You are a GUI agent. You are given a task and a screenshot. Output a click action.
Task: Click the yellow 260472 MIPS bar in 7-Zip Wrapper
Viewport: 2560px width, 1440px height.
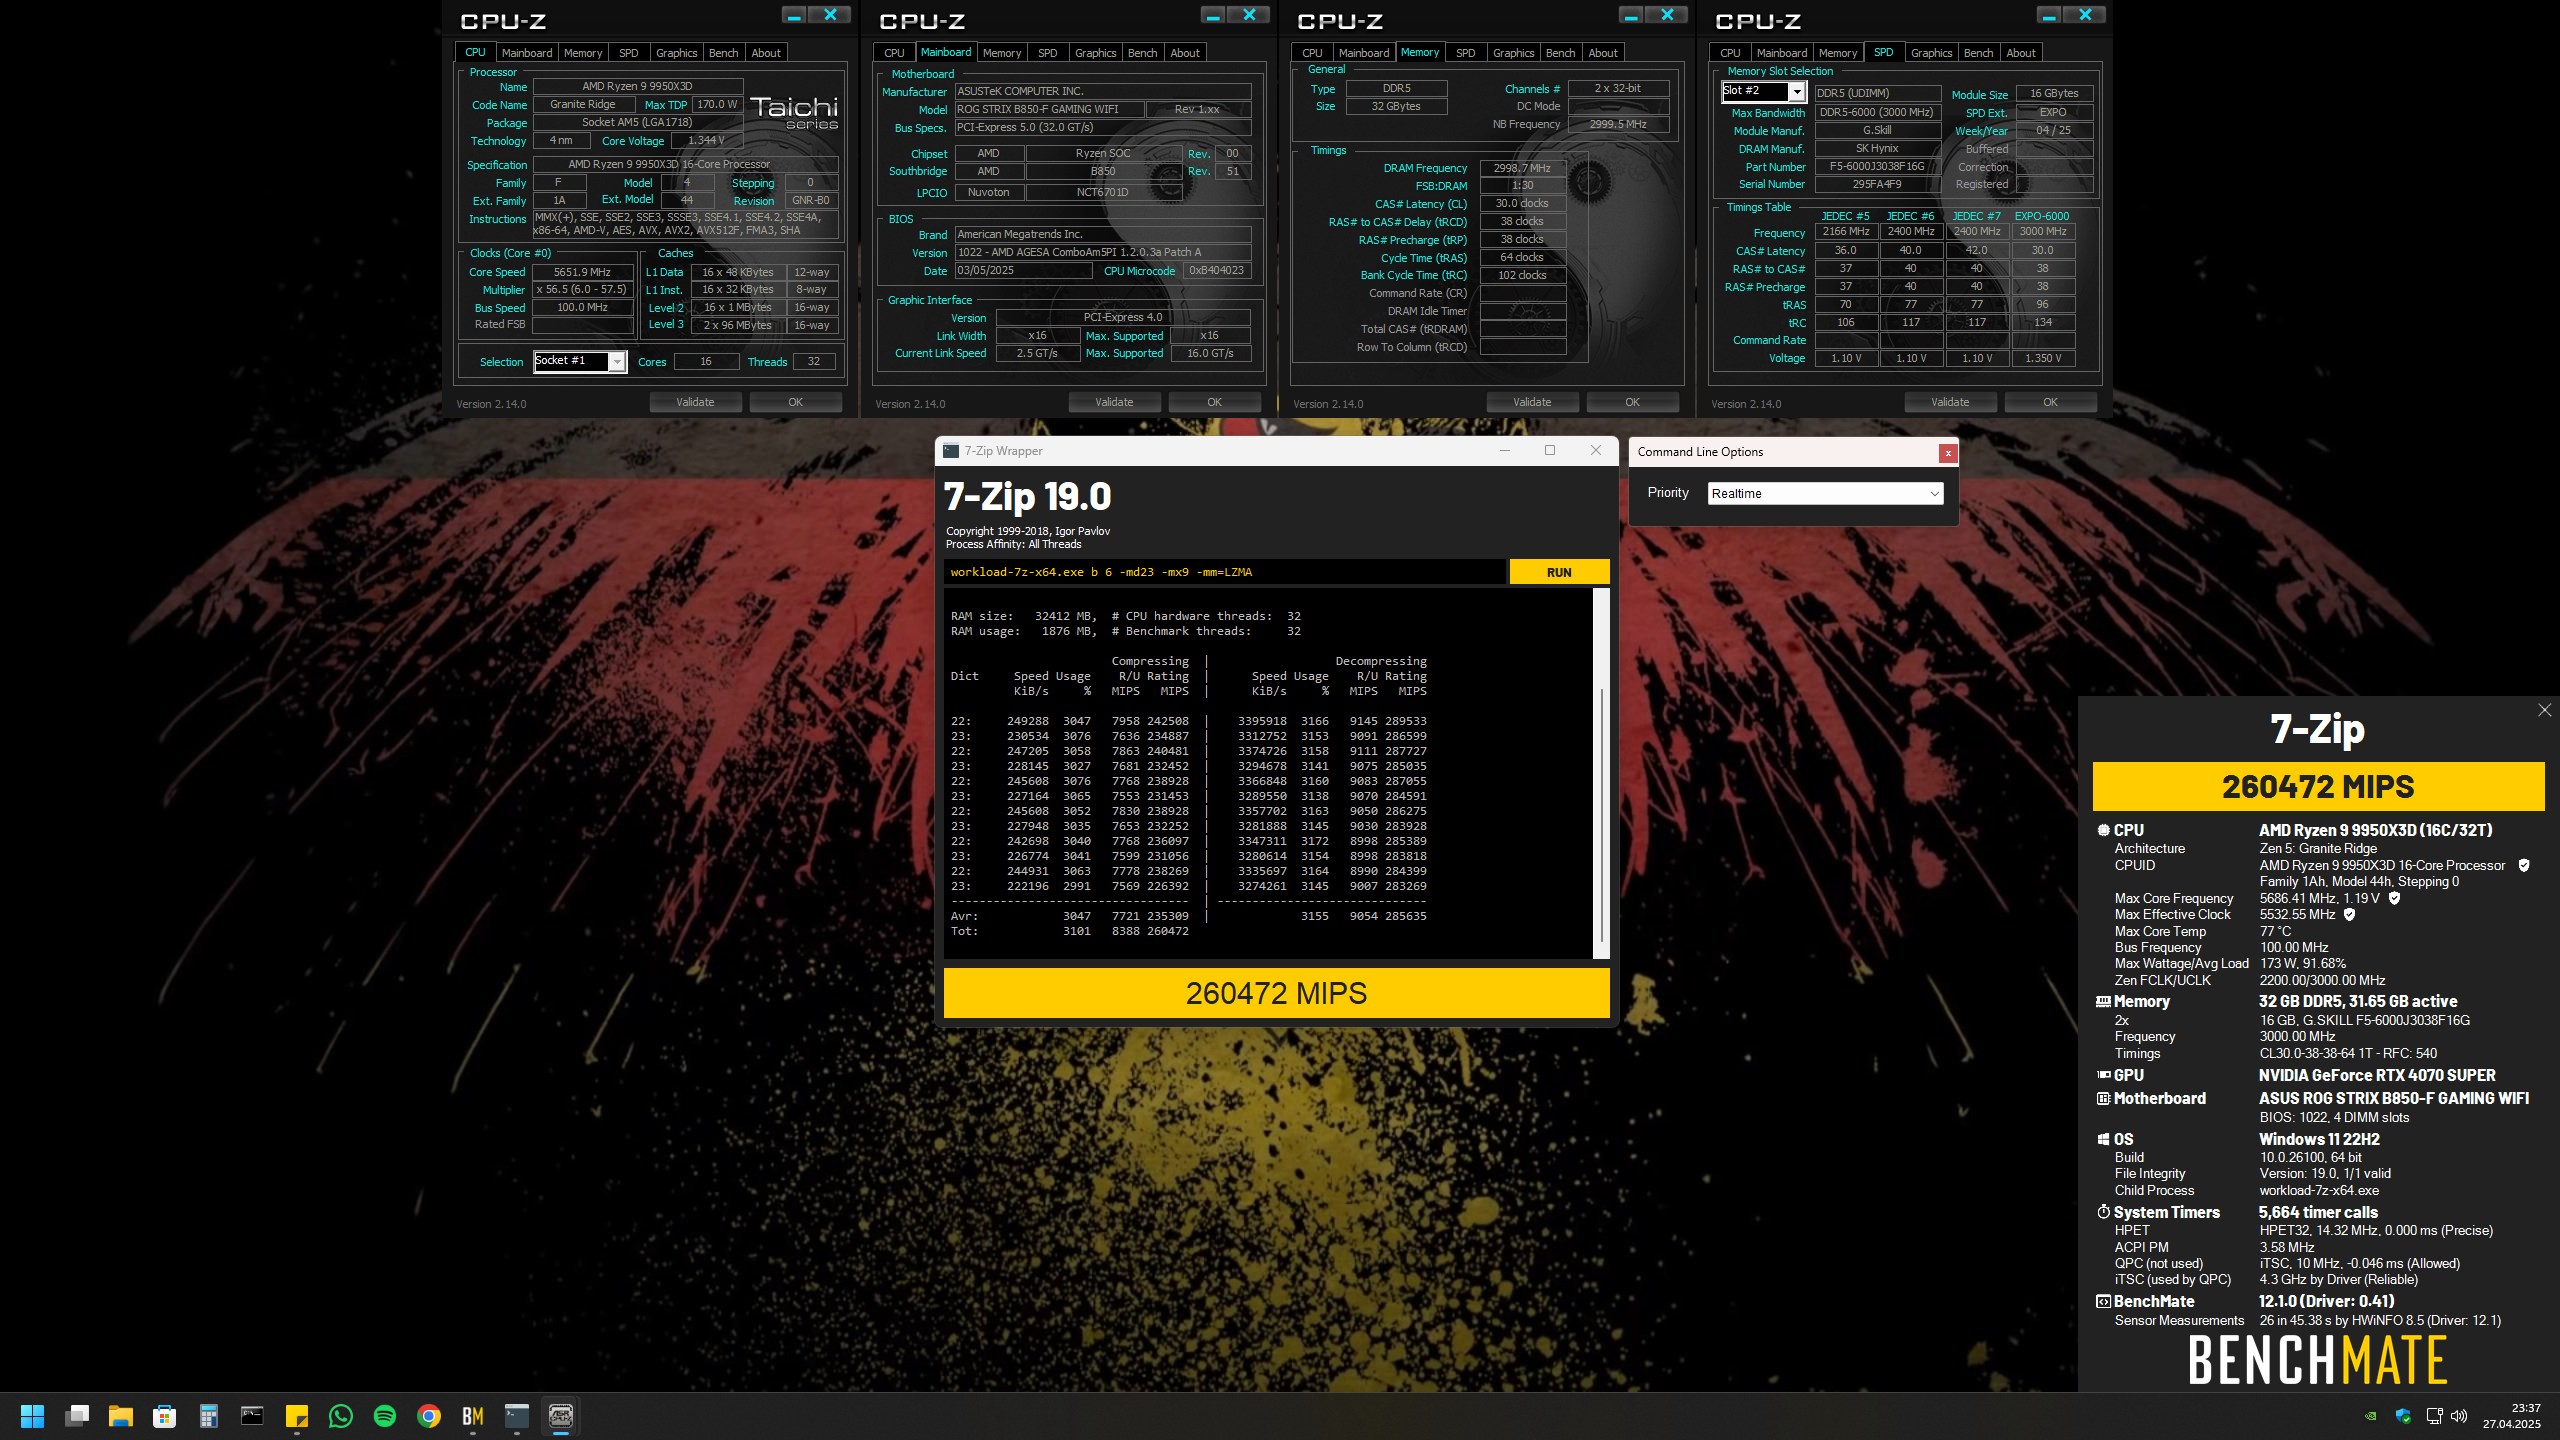(x=1276, y=993)
